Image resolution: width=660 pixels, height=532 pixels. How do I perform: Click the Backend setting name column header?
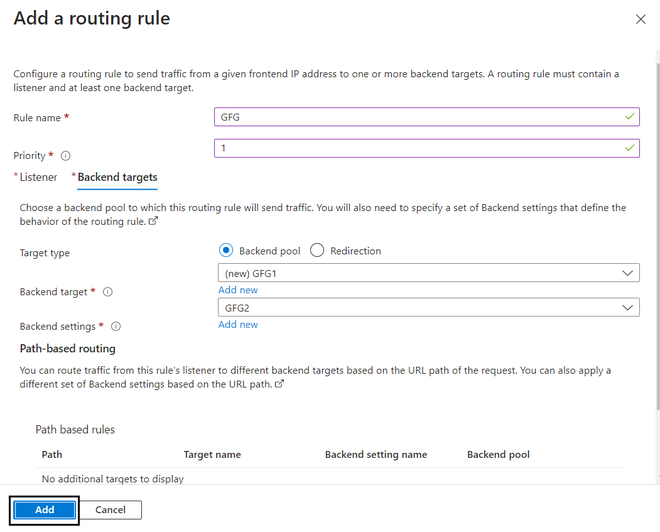tap(376, 455)
